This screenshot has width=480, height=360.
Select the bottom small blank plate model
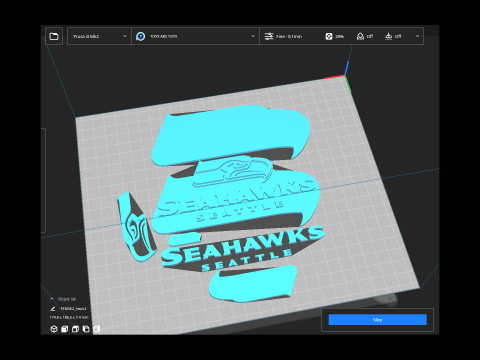(x=253, y=283)
